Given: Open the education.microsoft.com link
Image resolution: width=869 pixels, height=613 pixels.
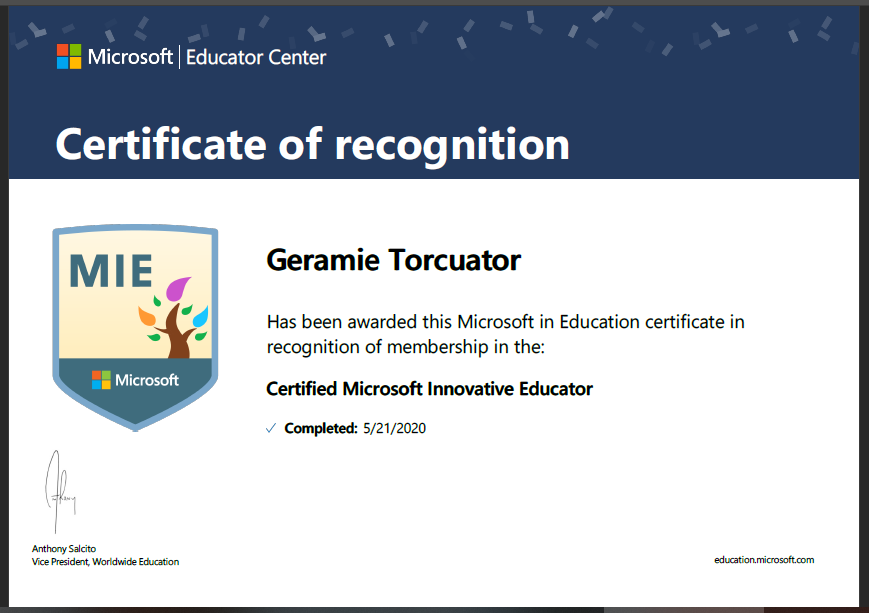Looking at the screenshot, I should tap(765, 560).
